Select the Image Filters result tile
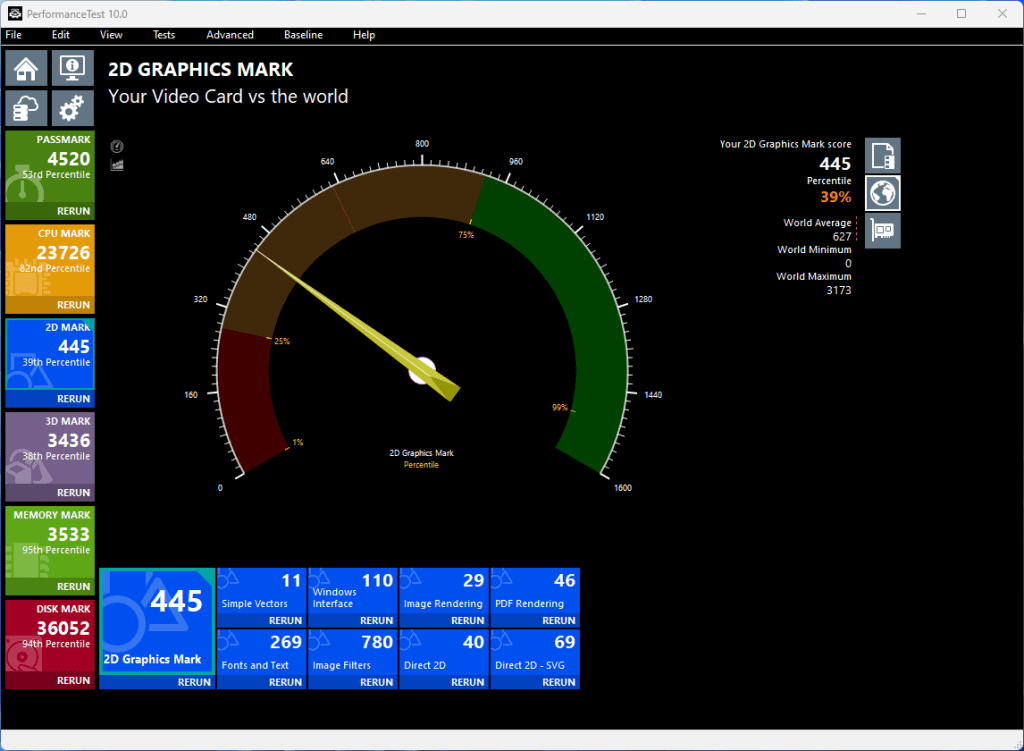Viewport: 1024px width, 751px height. pyautogui.click(x=353, y=652)
